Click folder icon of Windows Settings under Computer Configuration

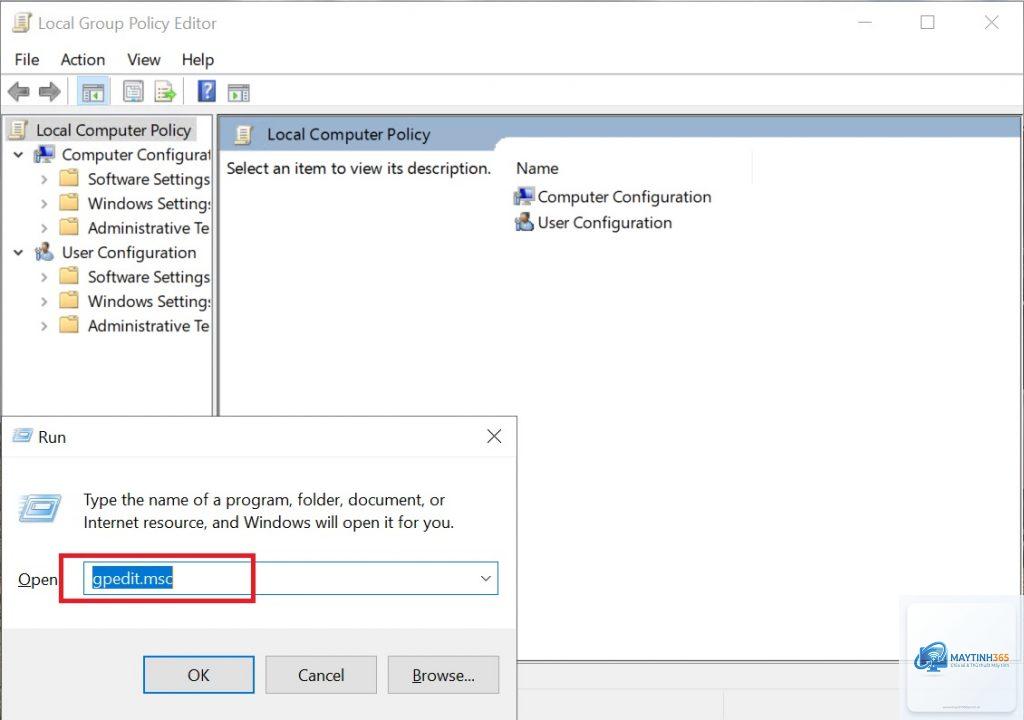pos(69,203)
